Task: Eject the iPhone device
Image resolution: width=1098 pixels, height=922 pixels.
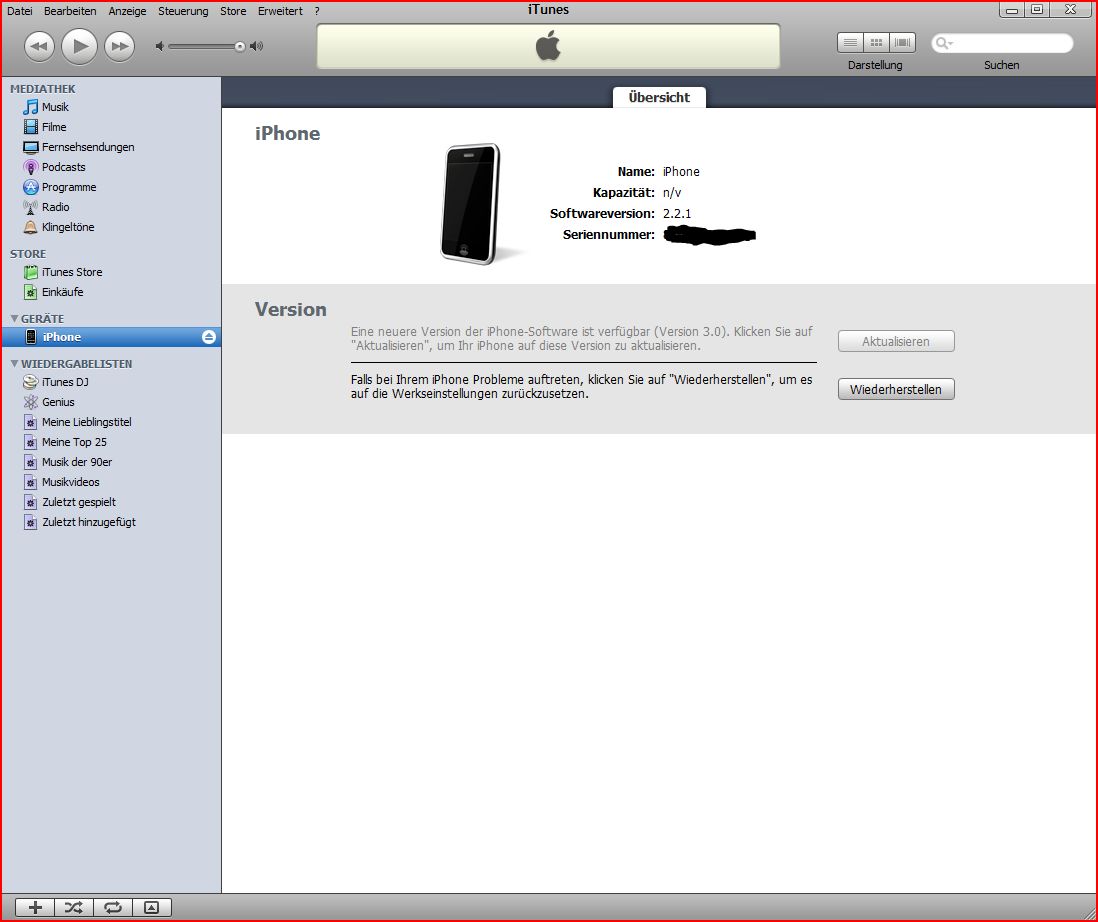Action: tap(208, 337)
